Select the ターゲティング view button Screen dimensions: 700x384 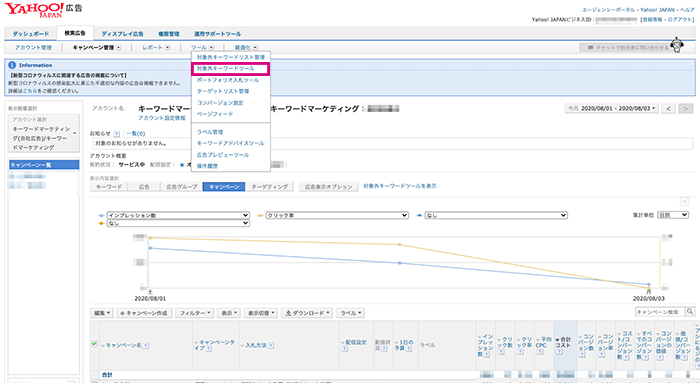click(x=270, y=187)
